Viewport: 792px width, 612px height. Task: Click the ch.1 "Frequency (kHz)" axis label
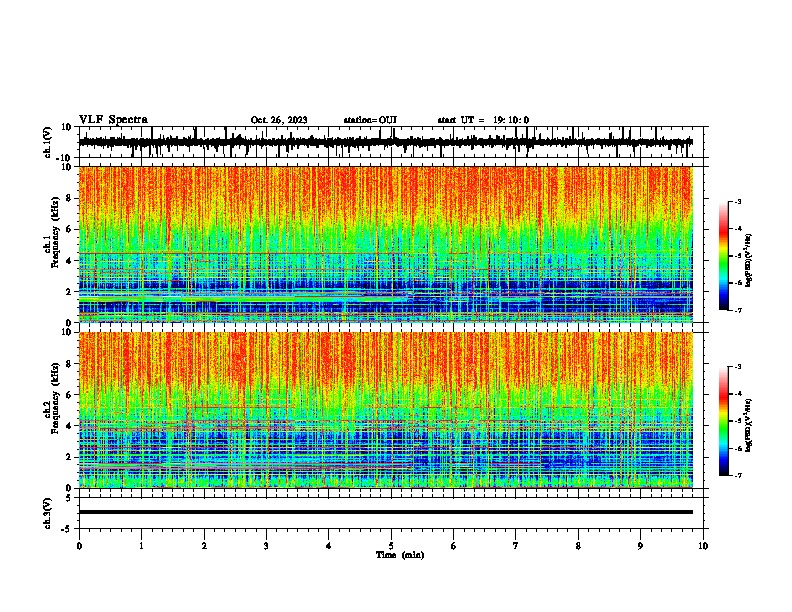pyautogui.click(x=55, y=233)
